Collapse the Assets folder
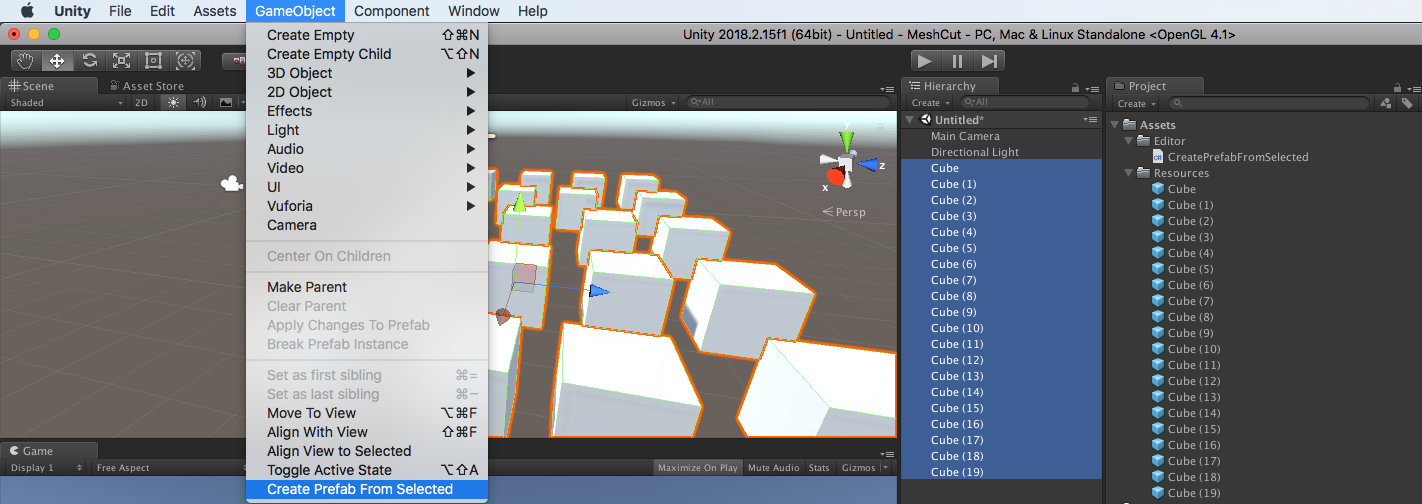Image resolution: width=1422 pixels, height=504 pixels. (x=1115, y=125)
